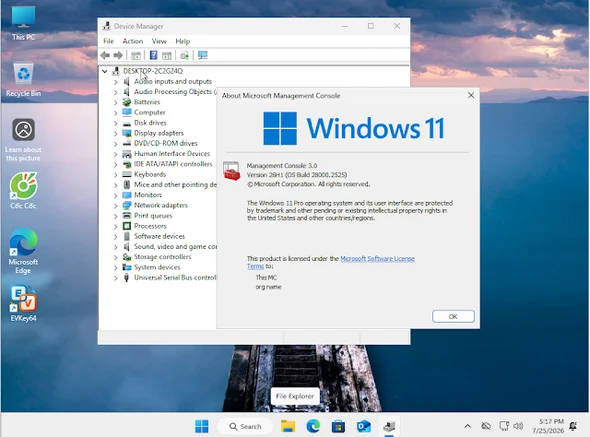Click the This PC desktop icon
Screen dimensions: 590x437
point(23,23)
